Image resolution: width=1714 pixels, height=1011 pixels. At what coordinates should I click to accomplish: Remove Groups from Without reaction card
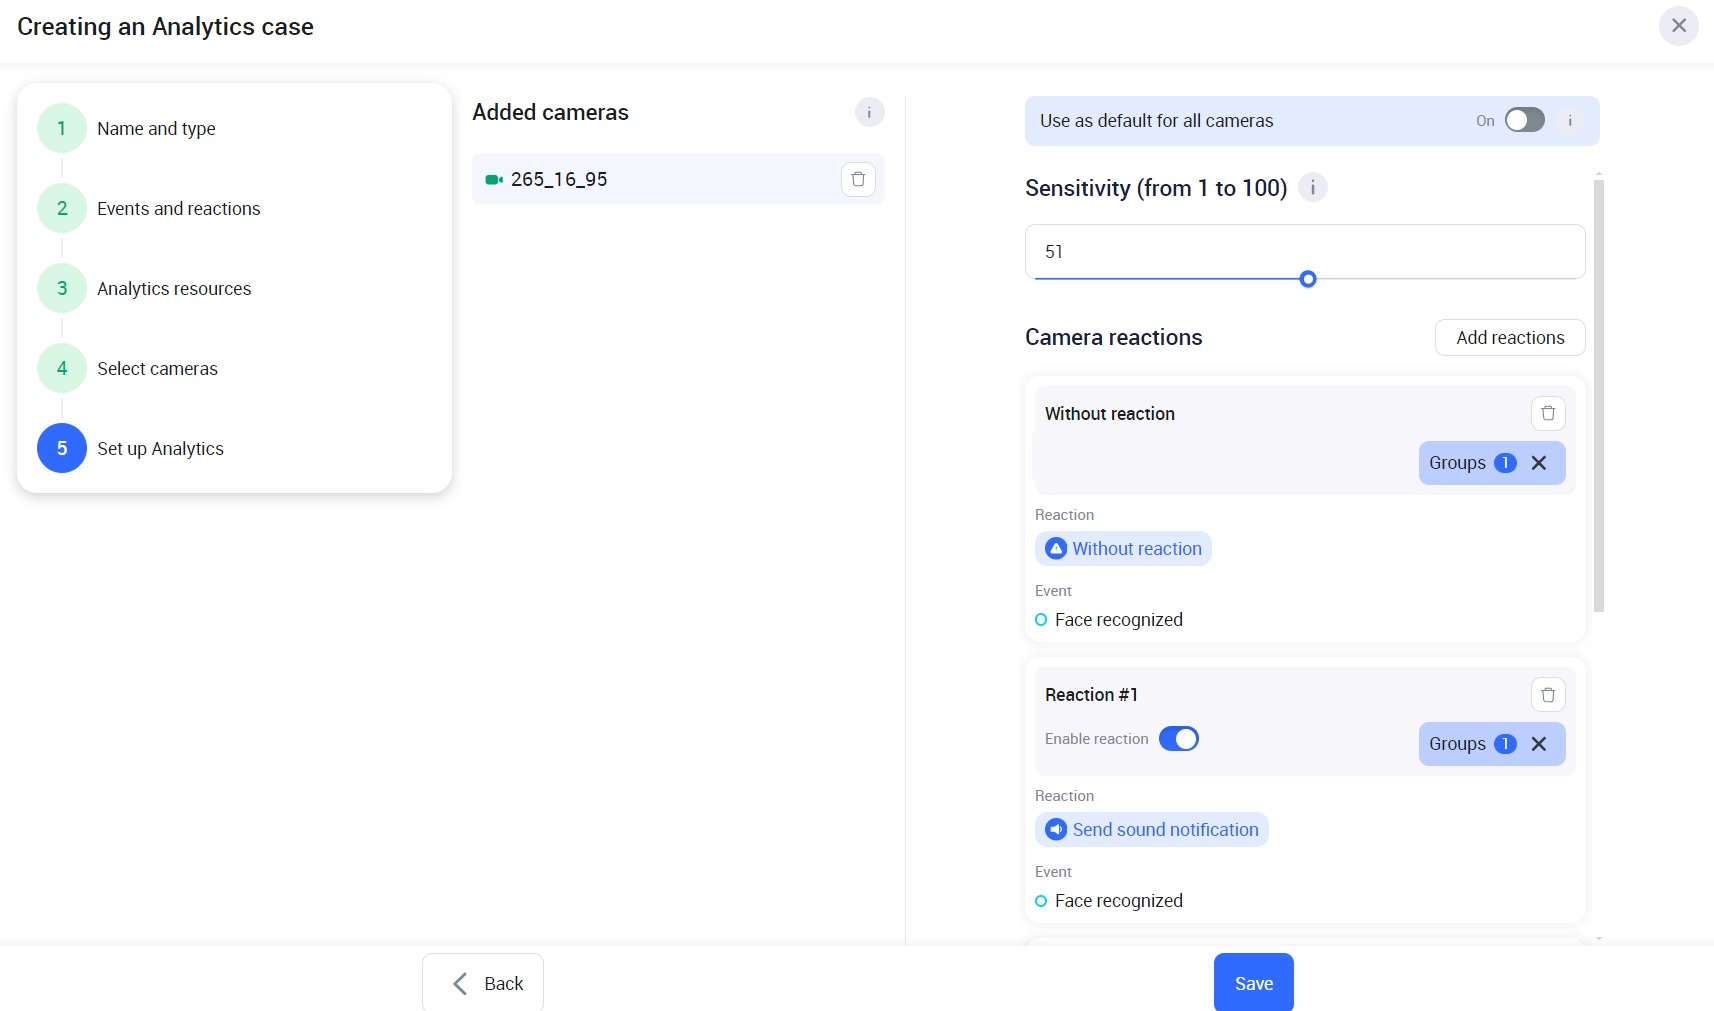click(x=1539, y=463)
